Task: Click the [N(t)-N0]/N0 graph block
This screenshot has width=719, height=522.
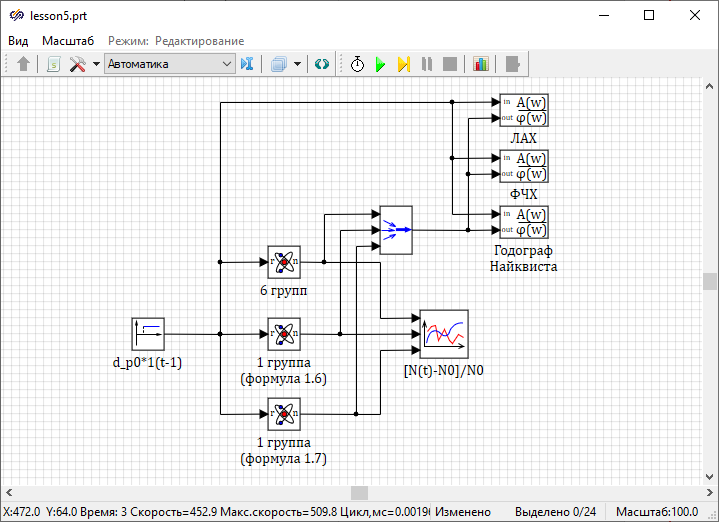Action: [x=444, y=334]
